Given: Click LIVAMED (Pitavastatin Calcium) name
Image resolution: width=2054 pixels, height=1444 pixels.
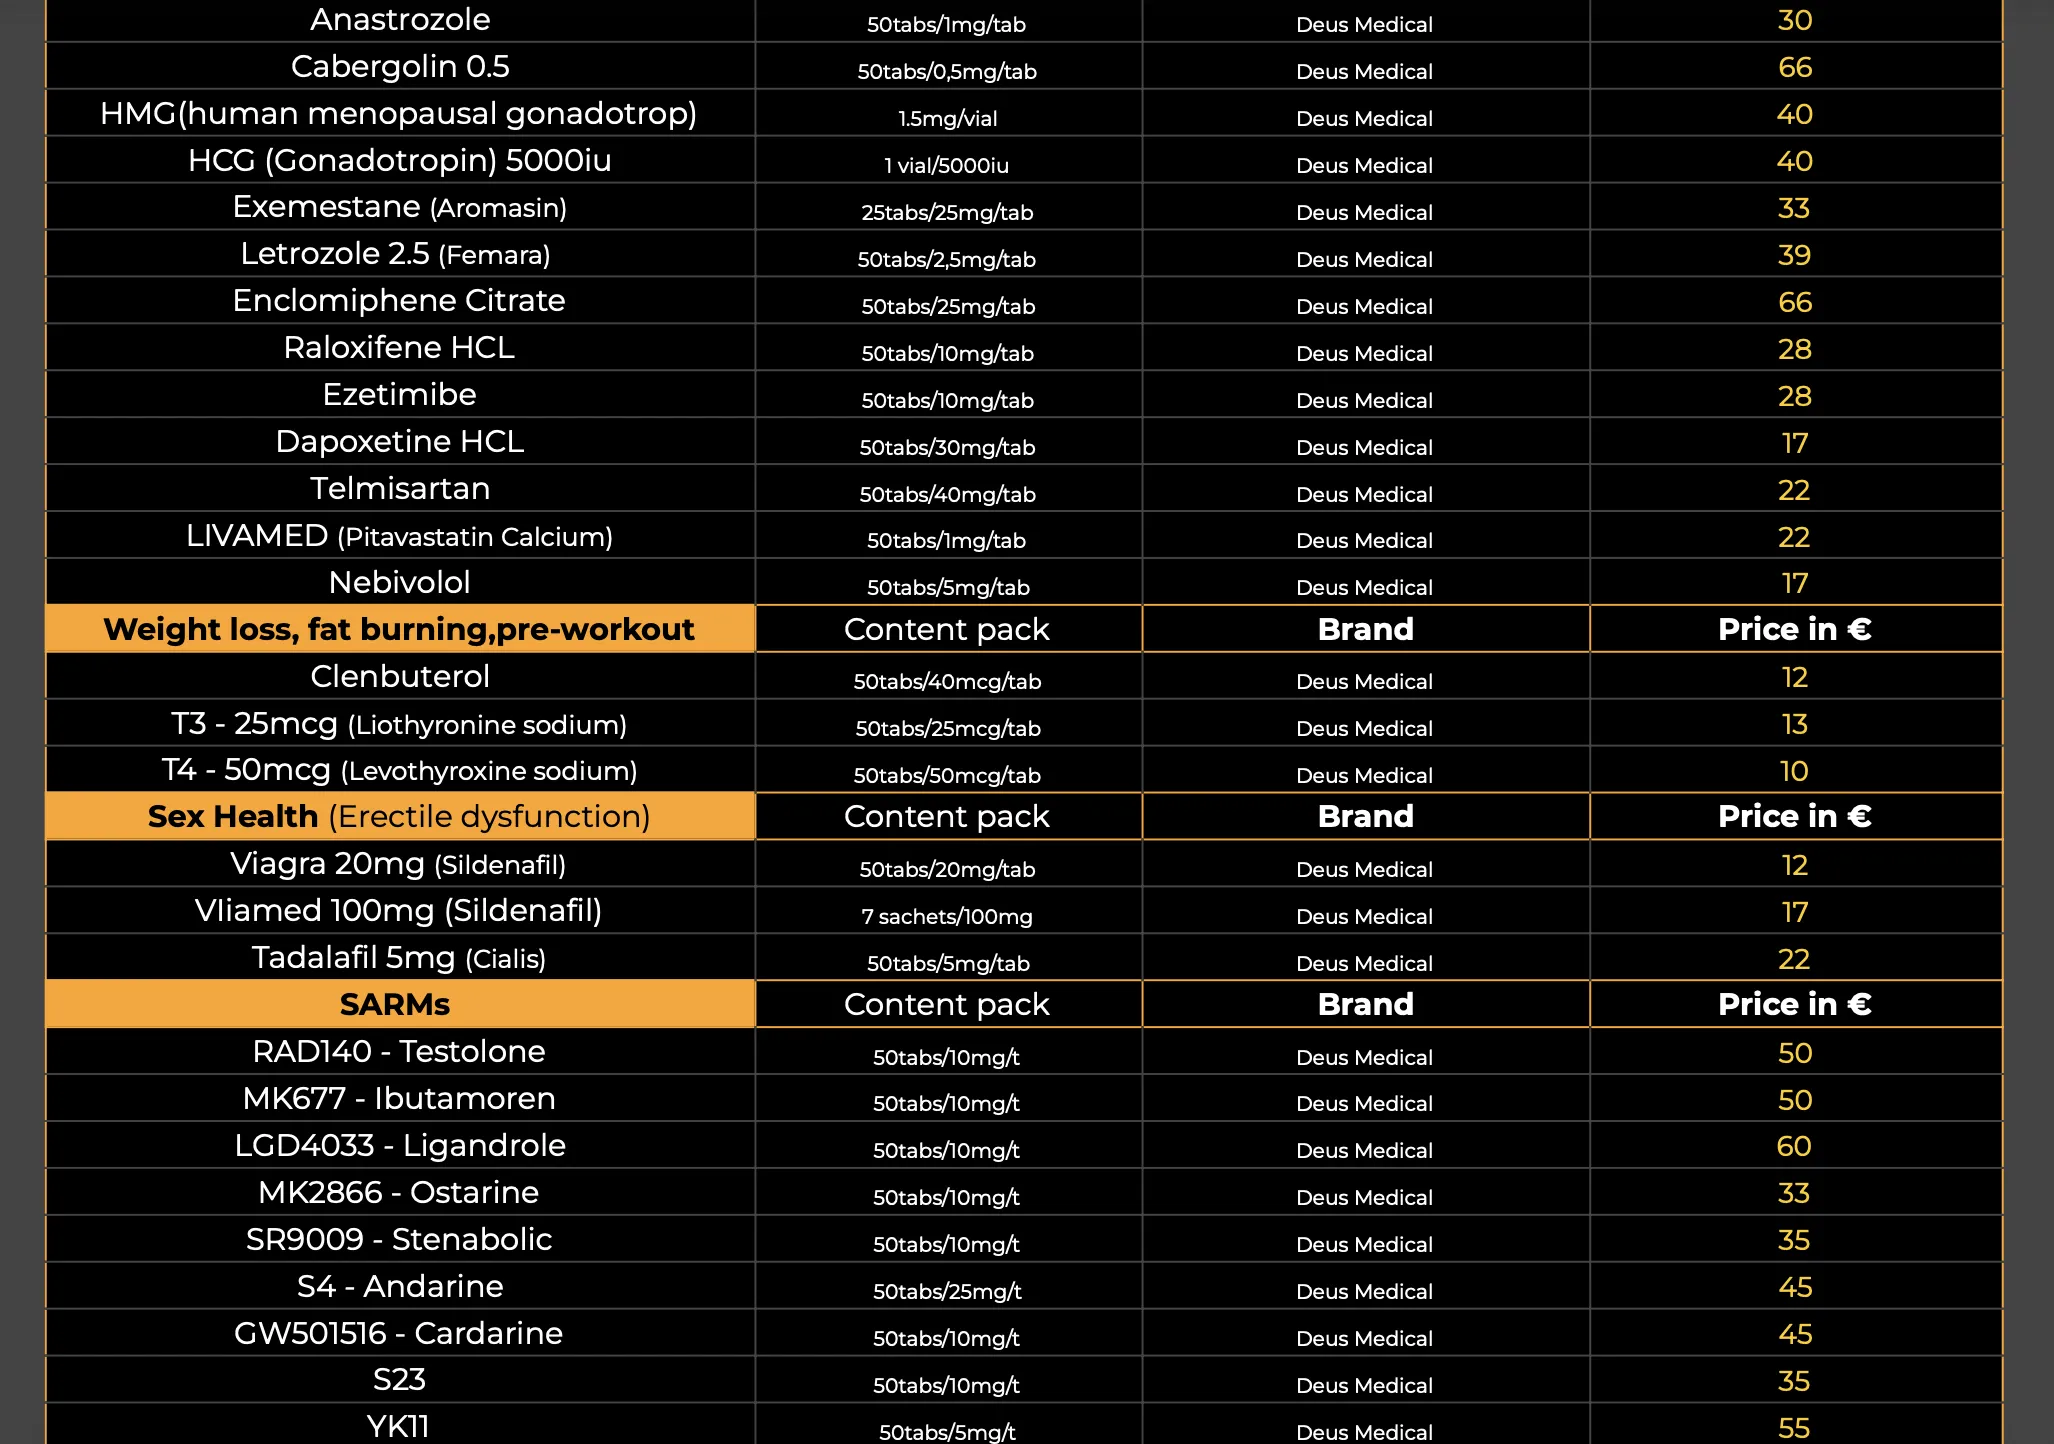Looking at the screenshot, I should tap(400, 536).
